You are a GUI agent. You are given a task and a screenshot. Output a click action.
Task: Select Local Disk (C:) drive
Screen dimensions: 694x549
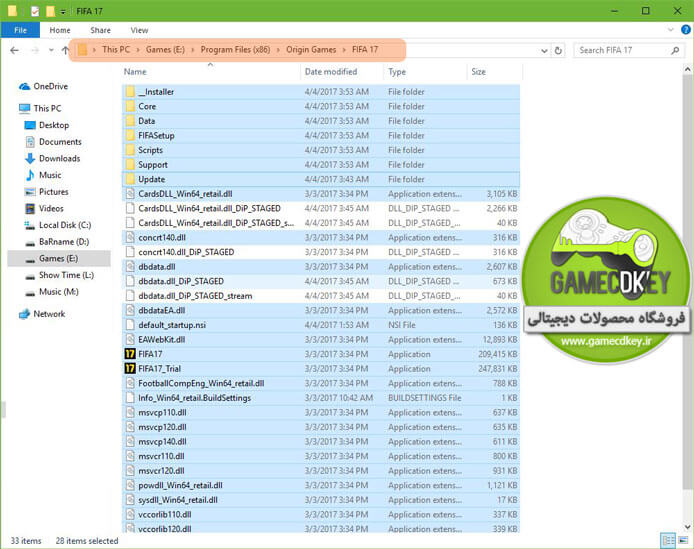point(58,225)
